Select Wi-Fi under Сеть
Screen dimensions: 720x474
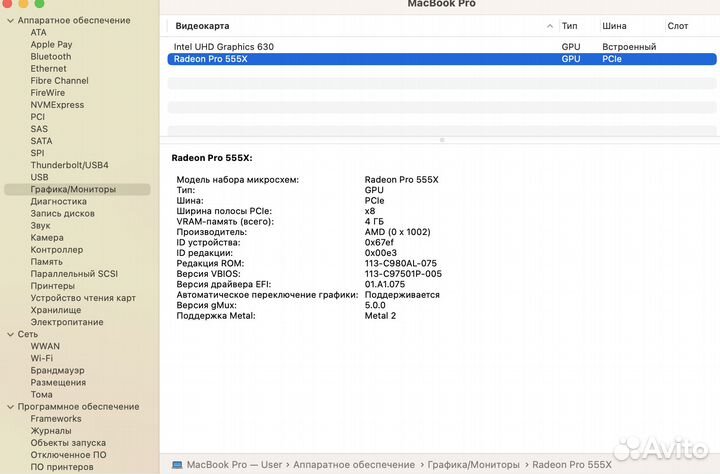point(42,358)
